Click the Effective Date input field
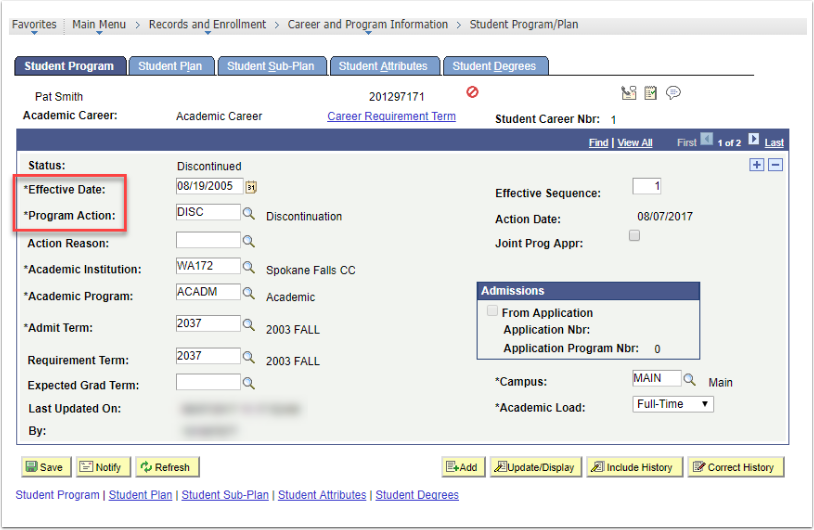This screenshot has height=530, width=814. point(209,186)
